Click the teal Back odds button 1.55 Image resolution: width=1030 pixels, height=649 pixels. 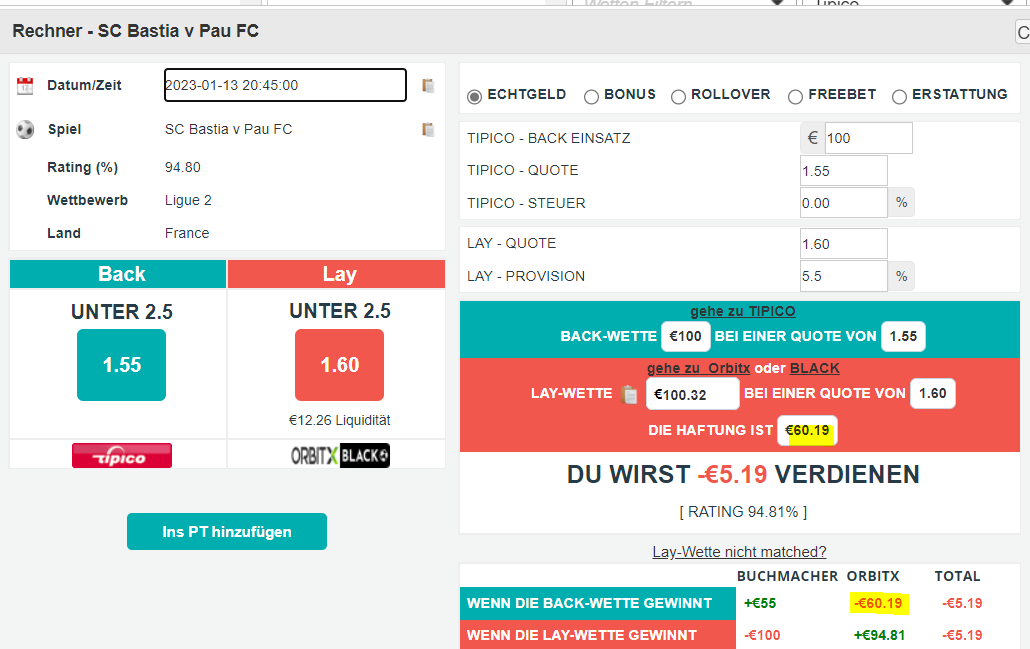[122, 365]
